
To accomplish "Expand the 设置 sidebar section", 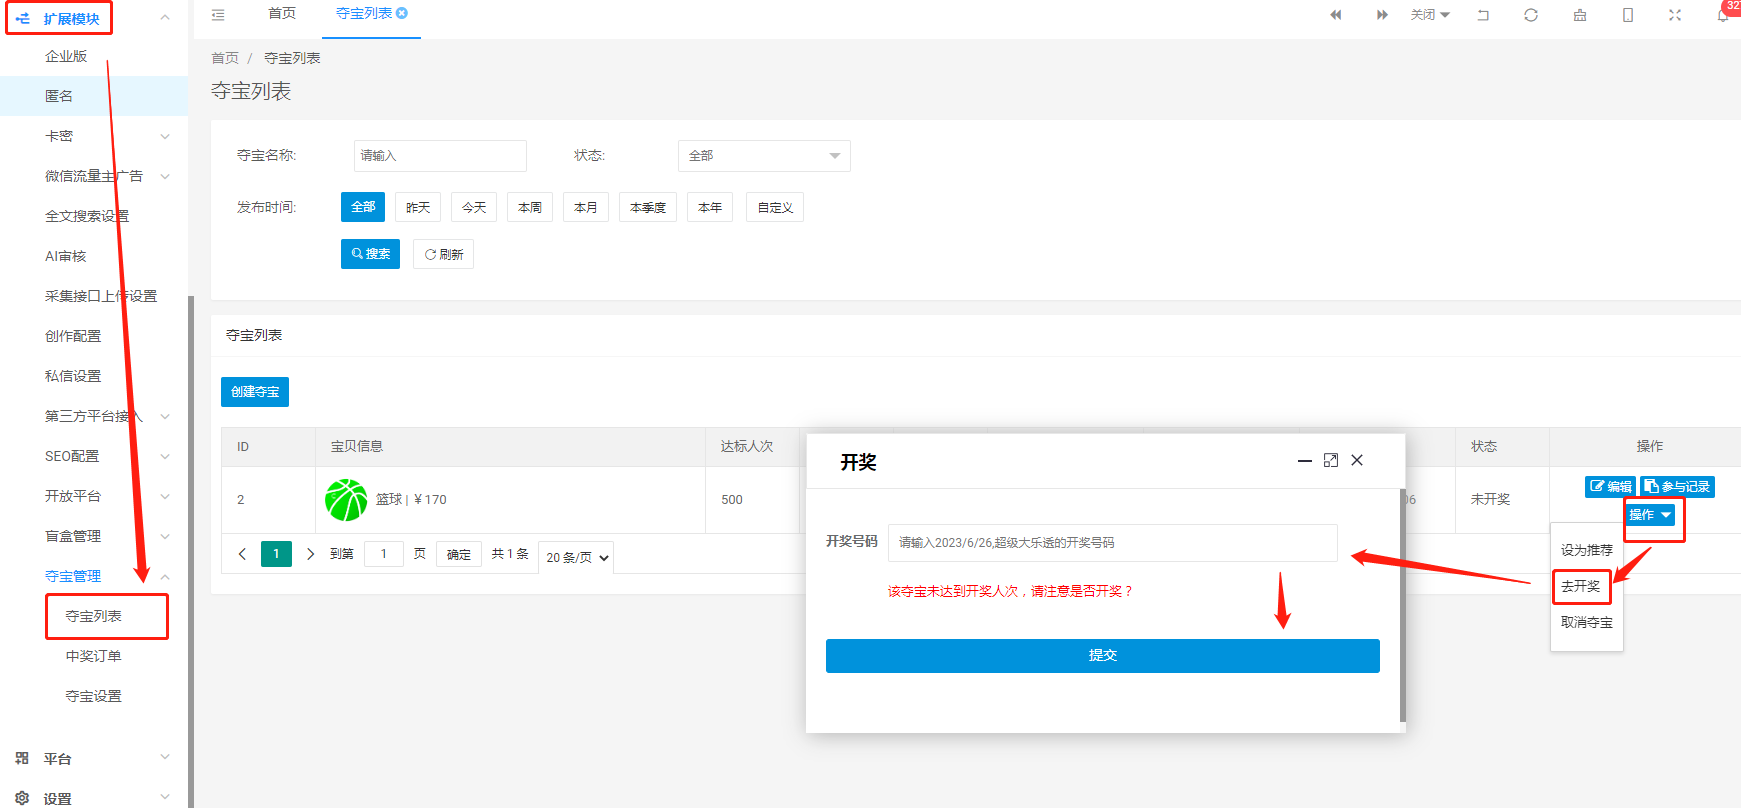I will click(165, 798).
